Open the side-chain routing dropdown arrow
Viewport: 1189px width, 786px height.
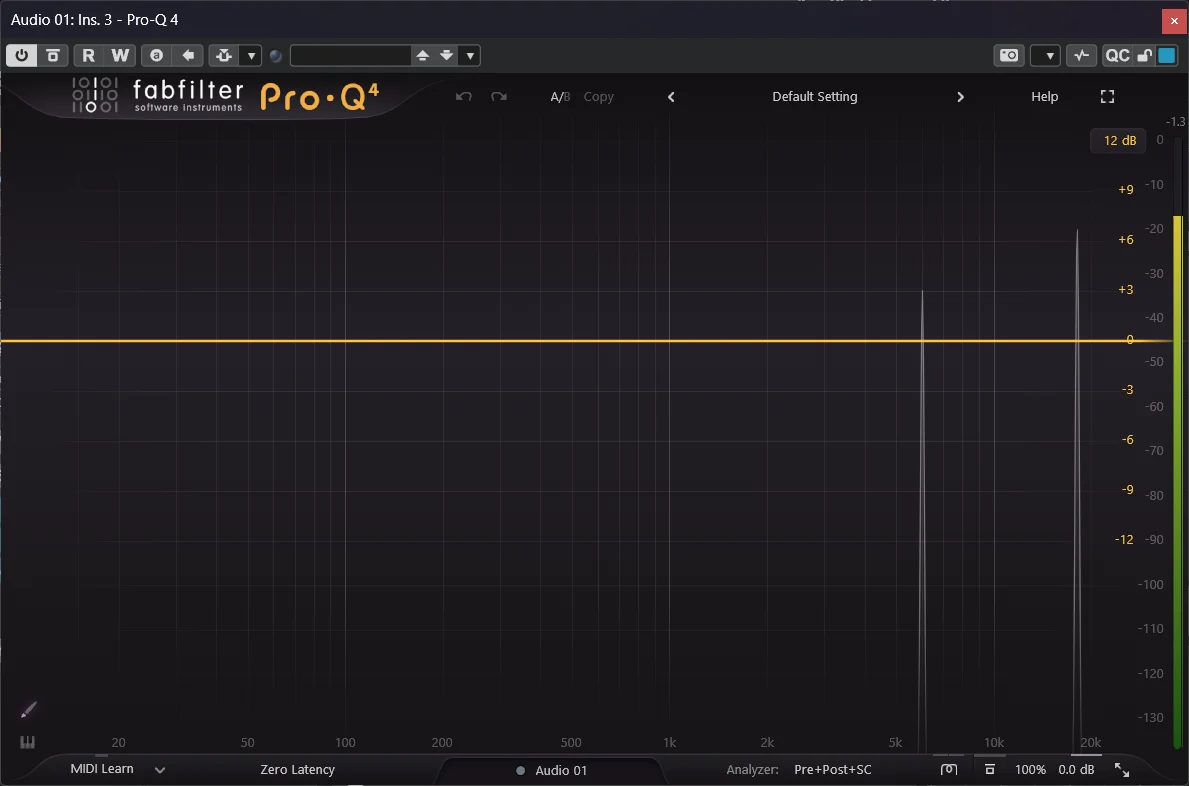(251, 55)
